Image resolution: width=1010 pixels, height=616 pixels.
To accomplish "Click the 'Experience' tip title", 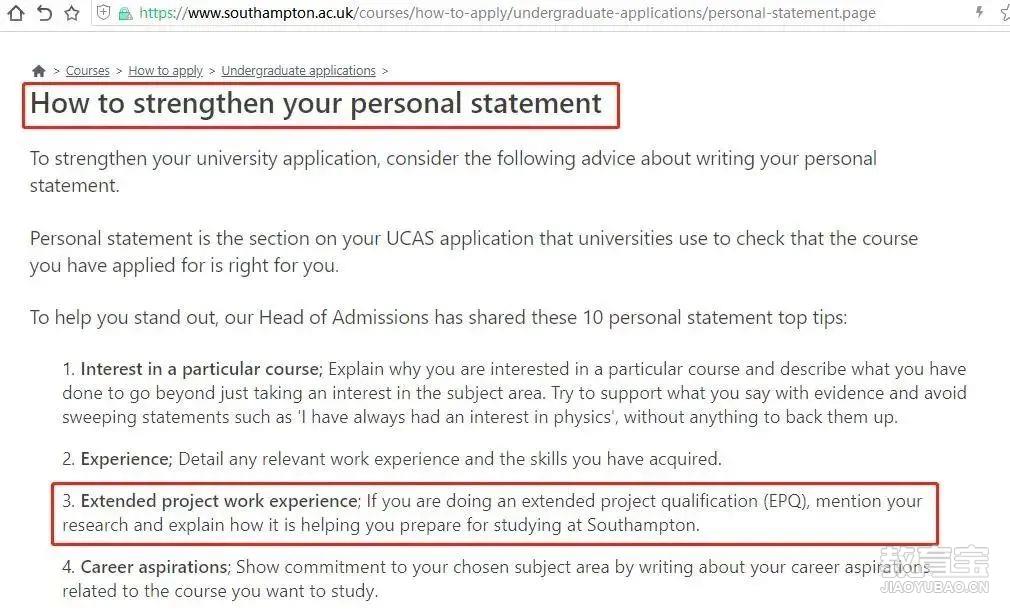I will (125, 459).
